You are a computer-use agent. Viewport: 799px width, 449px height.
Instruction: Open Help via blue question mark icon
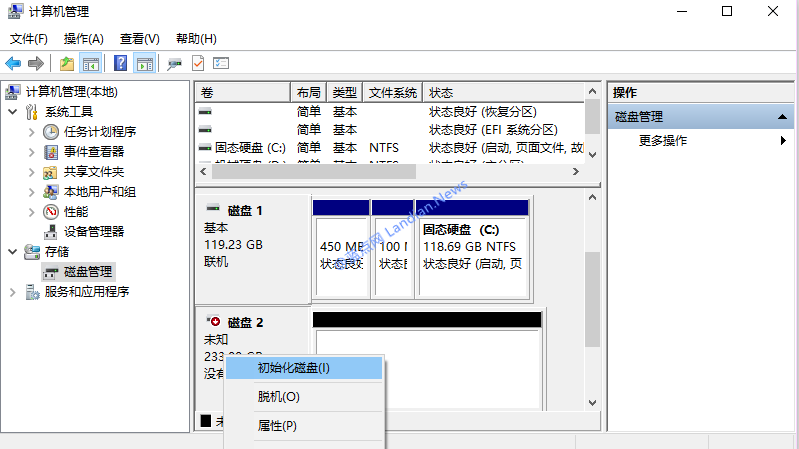point(120,63)
